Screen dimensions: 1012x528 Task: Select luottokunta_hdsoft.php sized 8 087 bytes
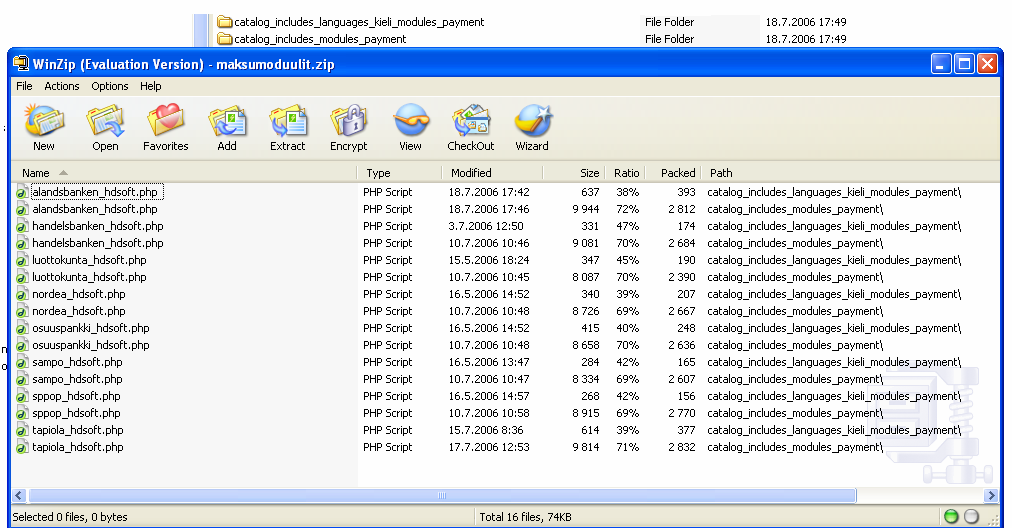pos(89,277)
